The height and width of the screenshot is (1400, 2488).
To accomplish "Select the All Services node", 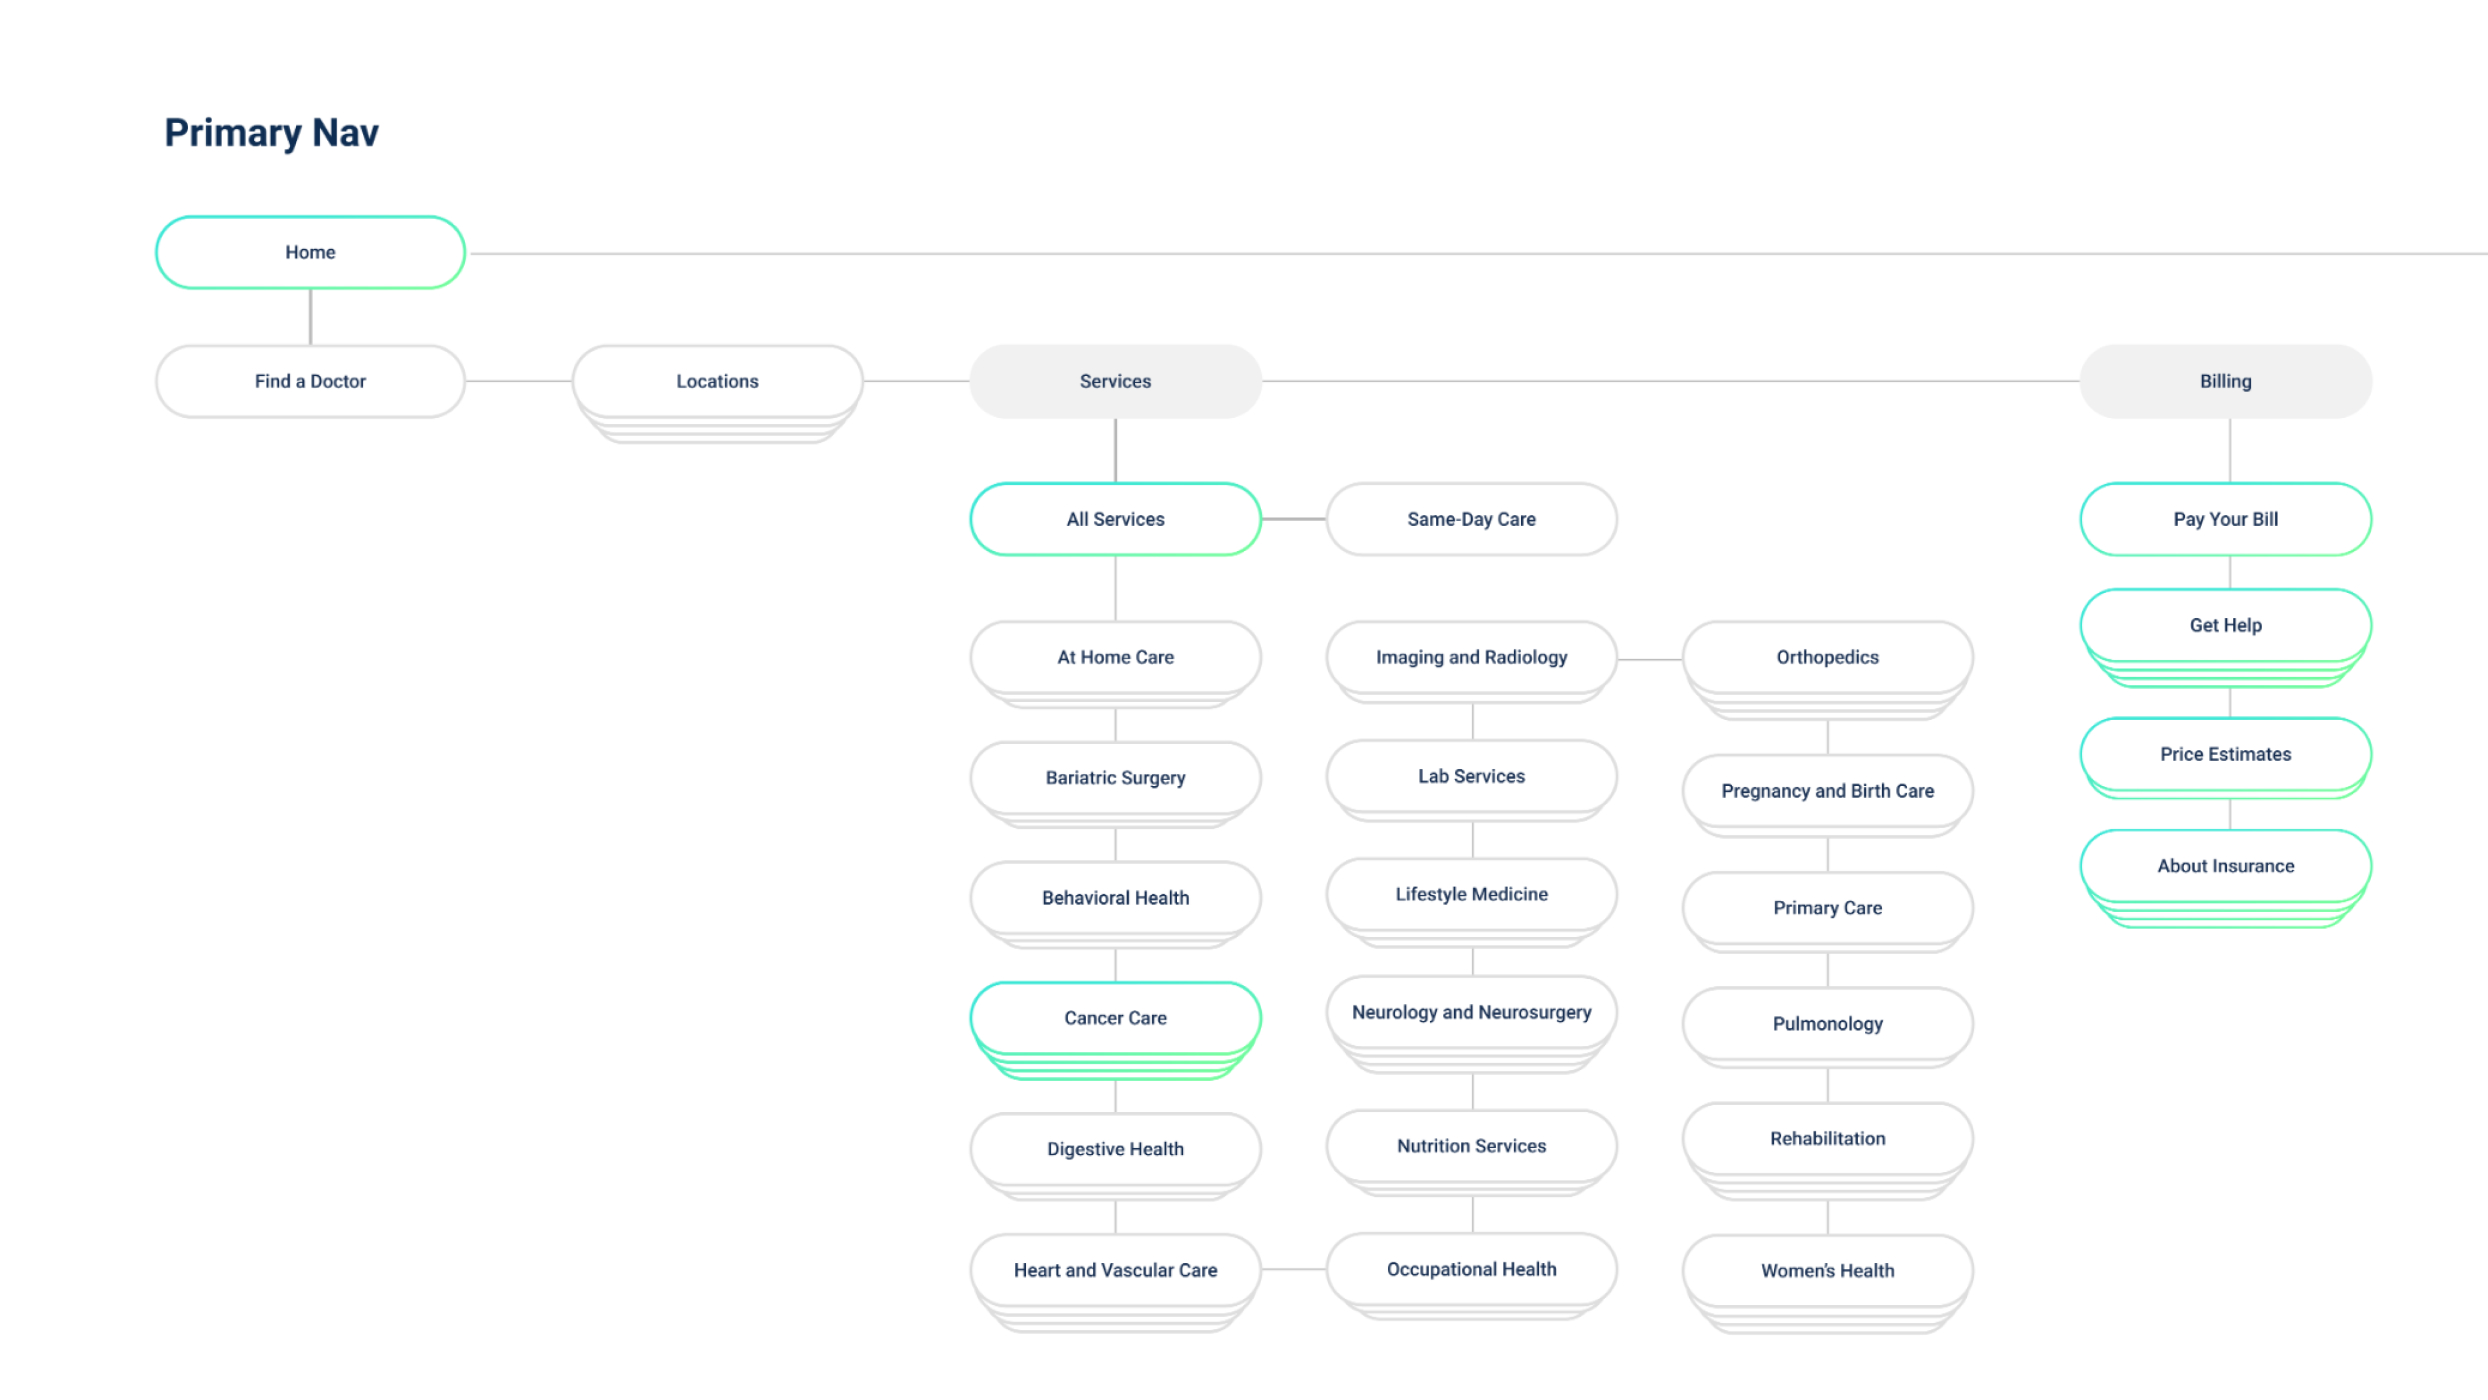I will pos(1115,519).
